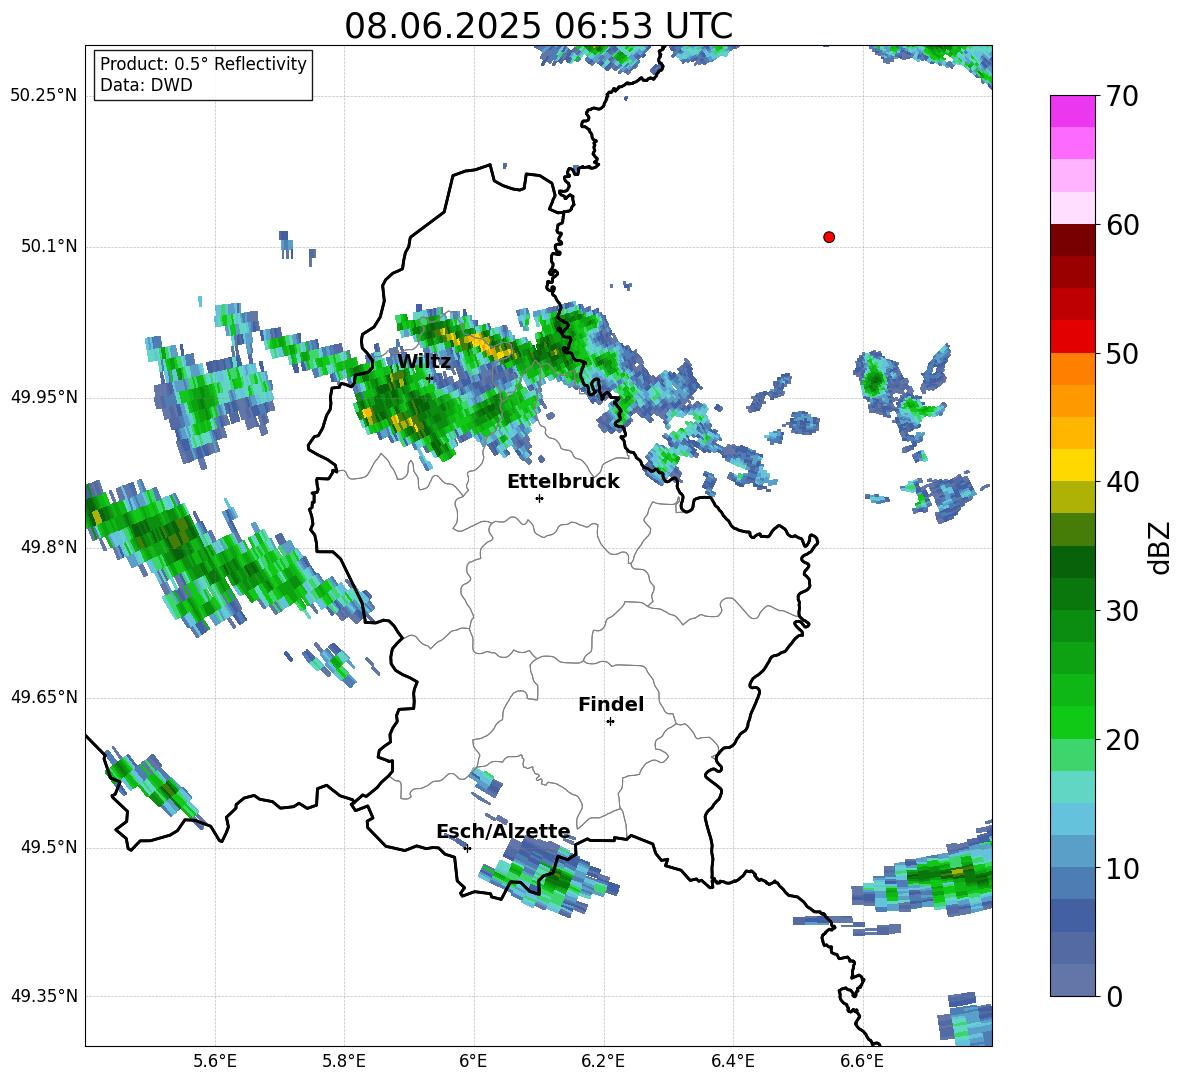Image resolution: width=1184 pixels, height=1081 pixels.
Task: Click the Wiltz location cross marker
Action: 430,378
